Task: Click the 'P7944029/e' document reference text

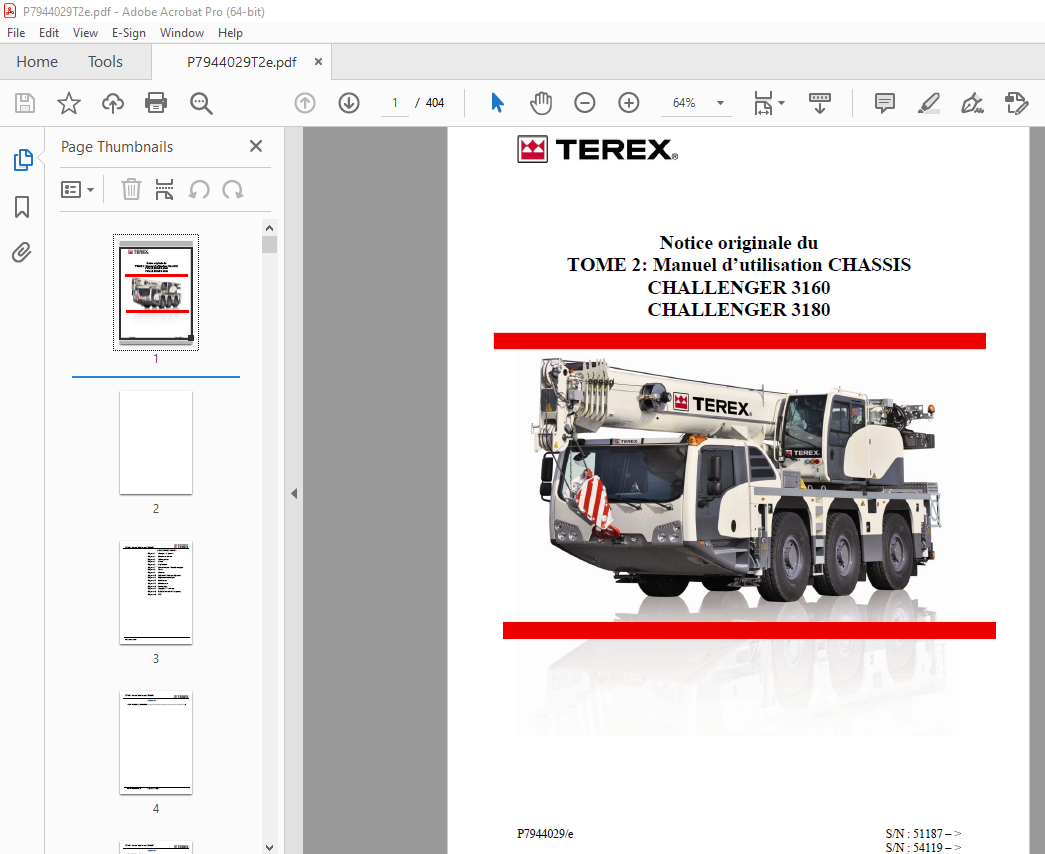Action: 545,833
